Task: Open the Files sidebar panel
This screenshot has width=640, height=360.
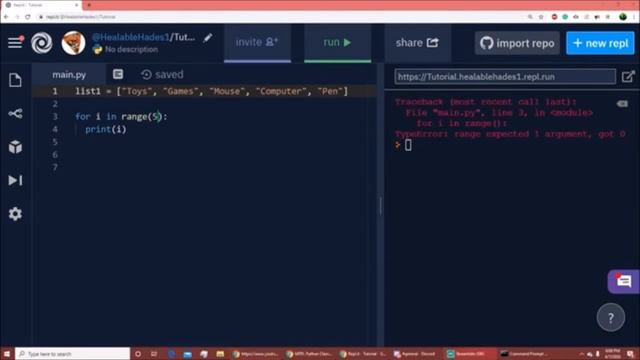Action: tap(15, 80)
